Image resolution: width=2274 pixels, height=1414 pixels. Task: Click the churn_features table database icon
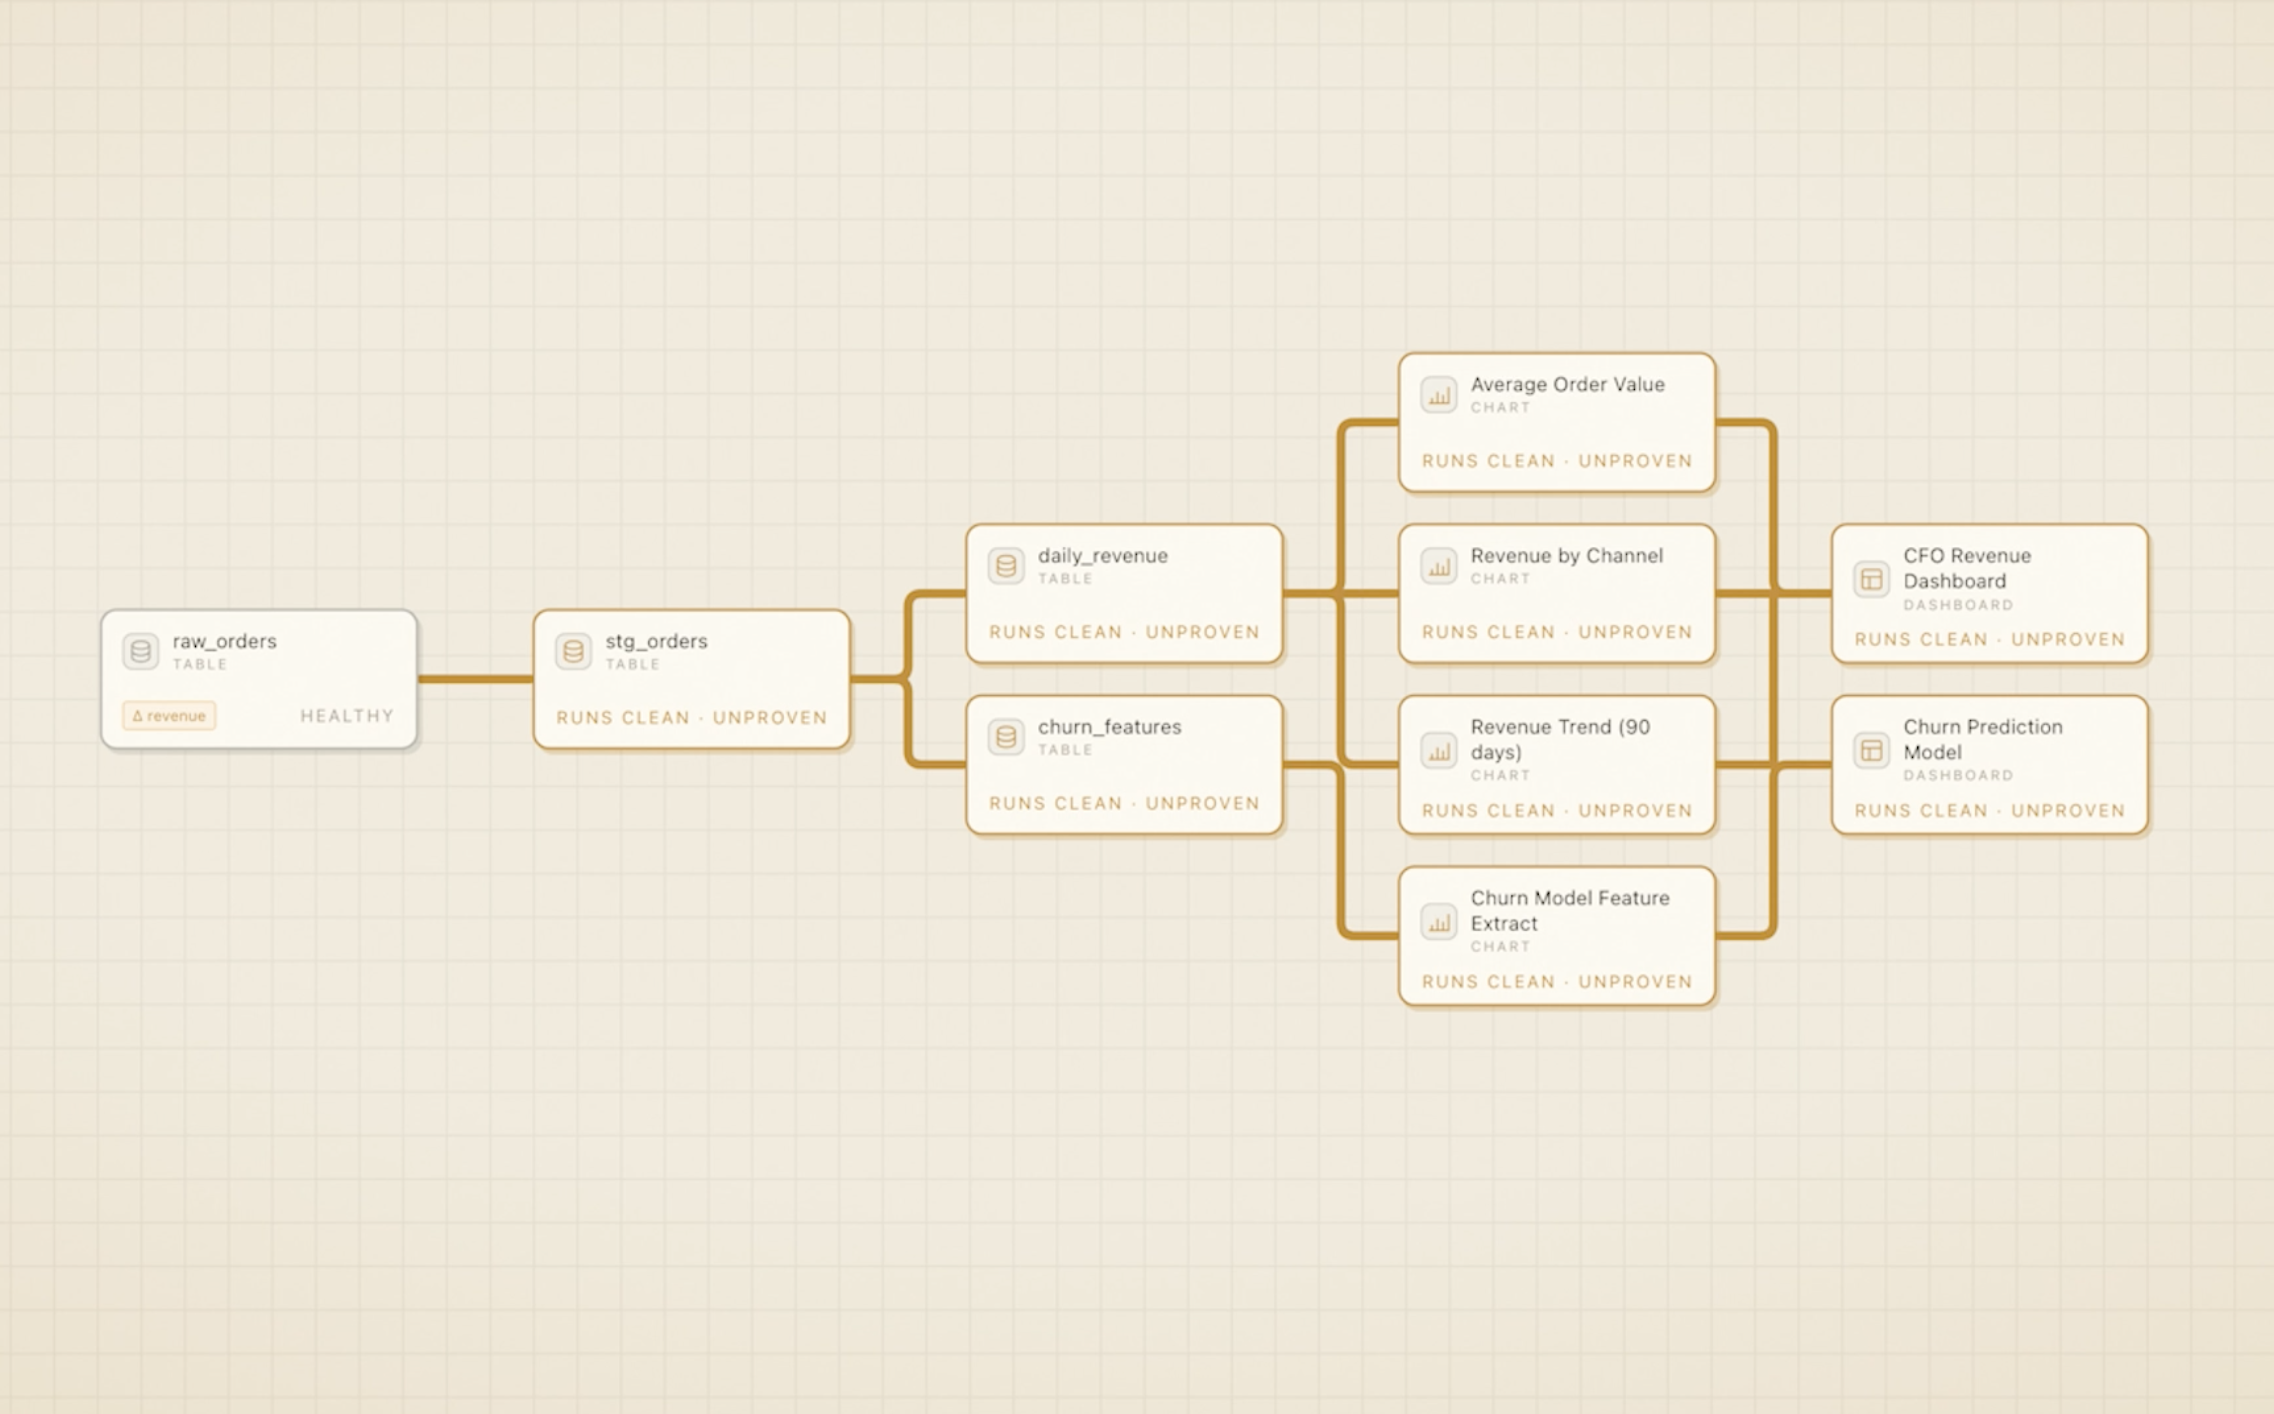(1006, 737)
